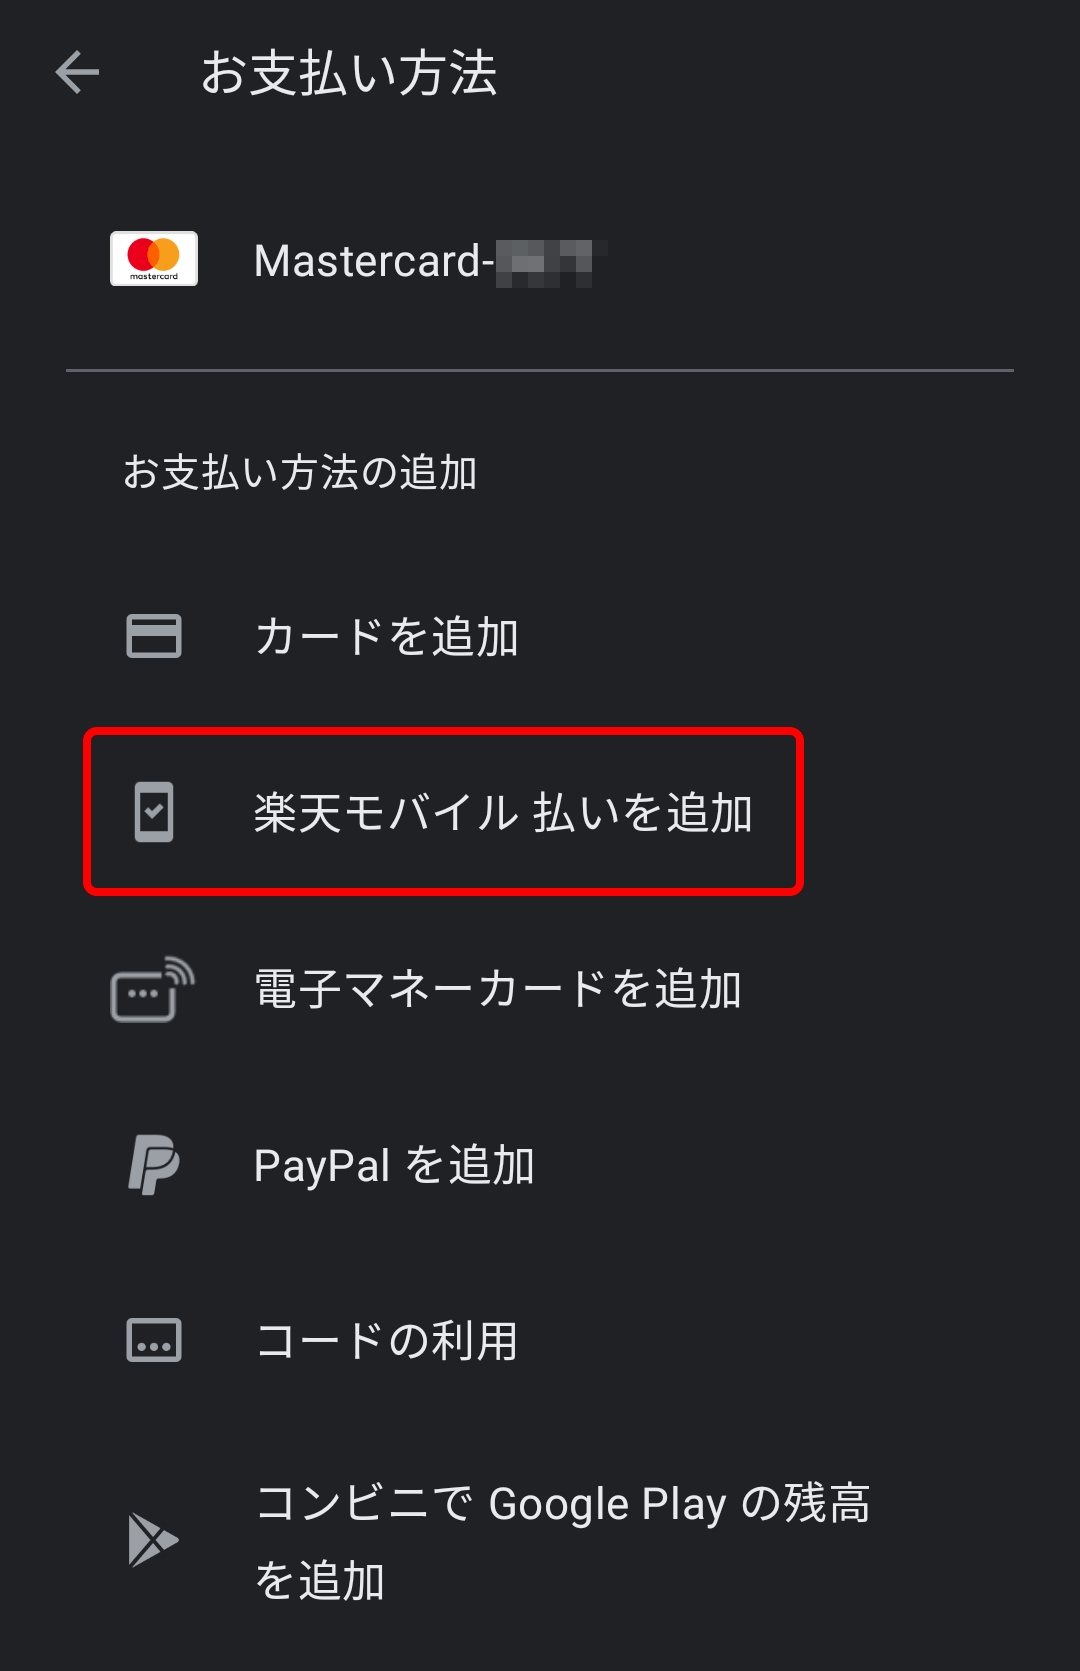Choose カードを追加 option
The width and height of the screenshot is (1080, 1671).
540,636
